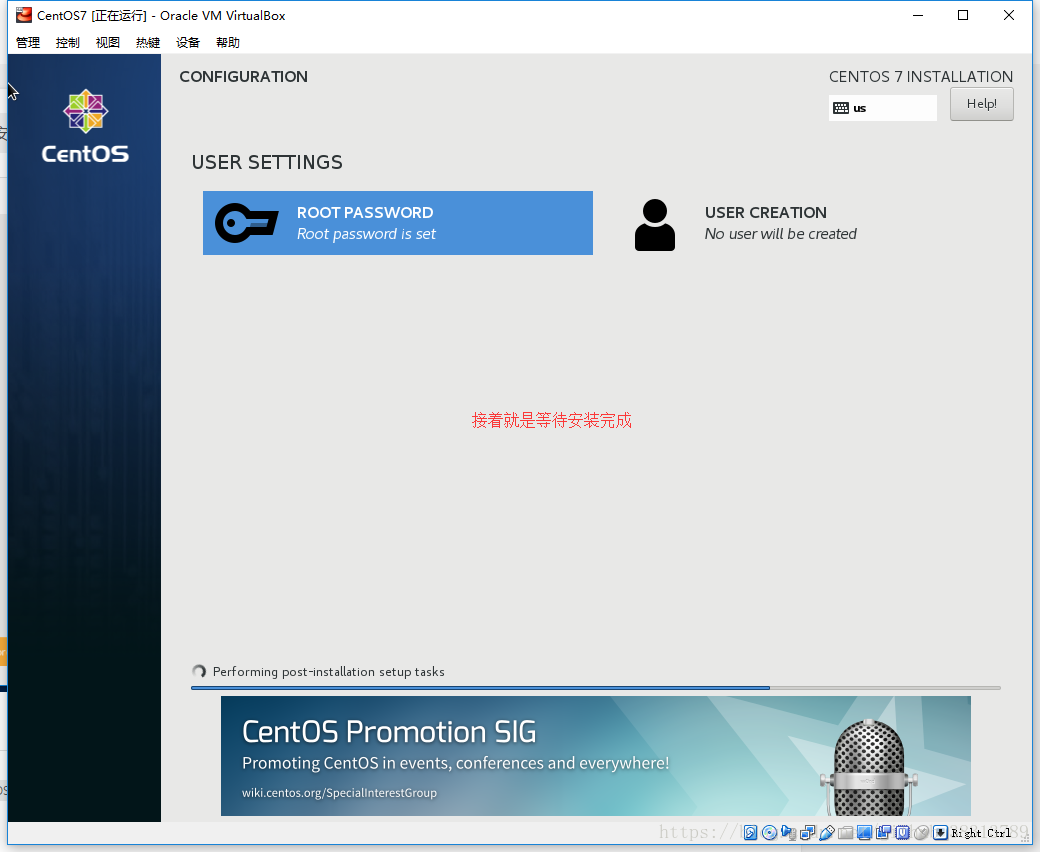Click the CentOS logo in sidebar
Image resolution: width=1040 pixels, height=852 pixels.
[85, 126]
